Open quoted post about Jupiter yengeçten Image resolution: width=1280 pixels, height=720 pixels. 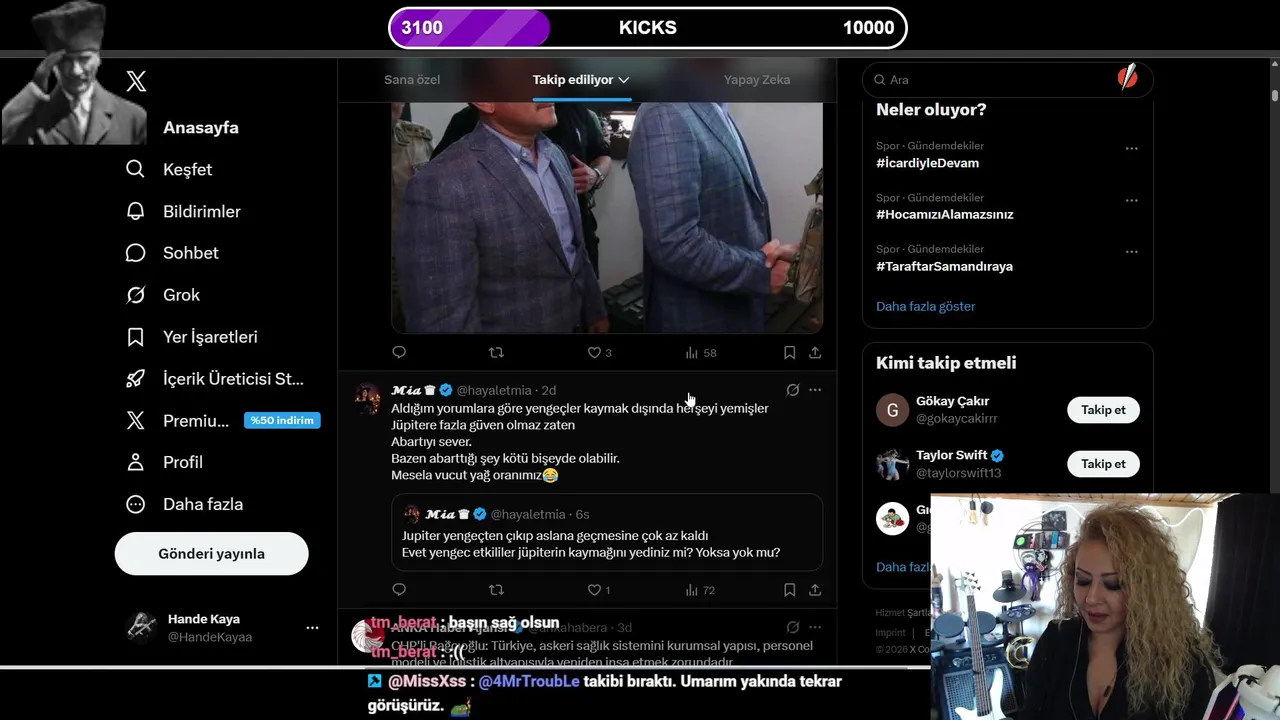click(x=607, y=532)
